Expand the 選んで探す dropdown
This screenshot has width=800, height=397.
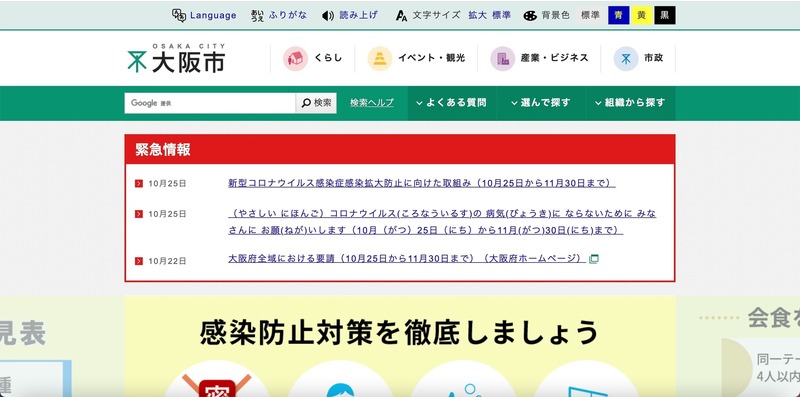point(541,103)
